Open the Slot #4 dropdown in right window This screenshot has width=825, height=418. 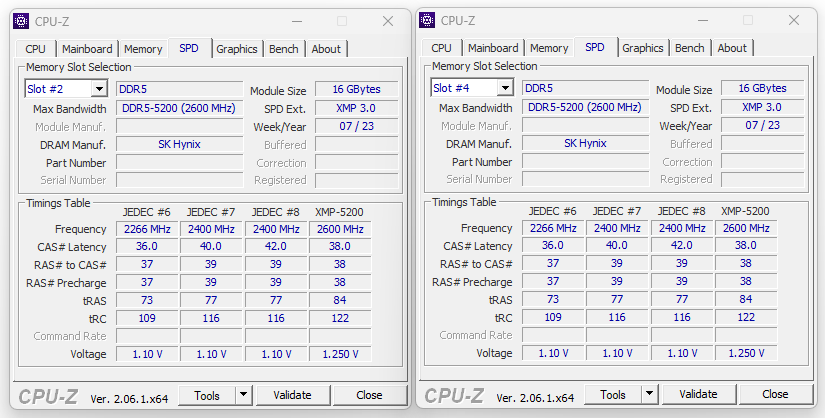point(505,88)
